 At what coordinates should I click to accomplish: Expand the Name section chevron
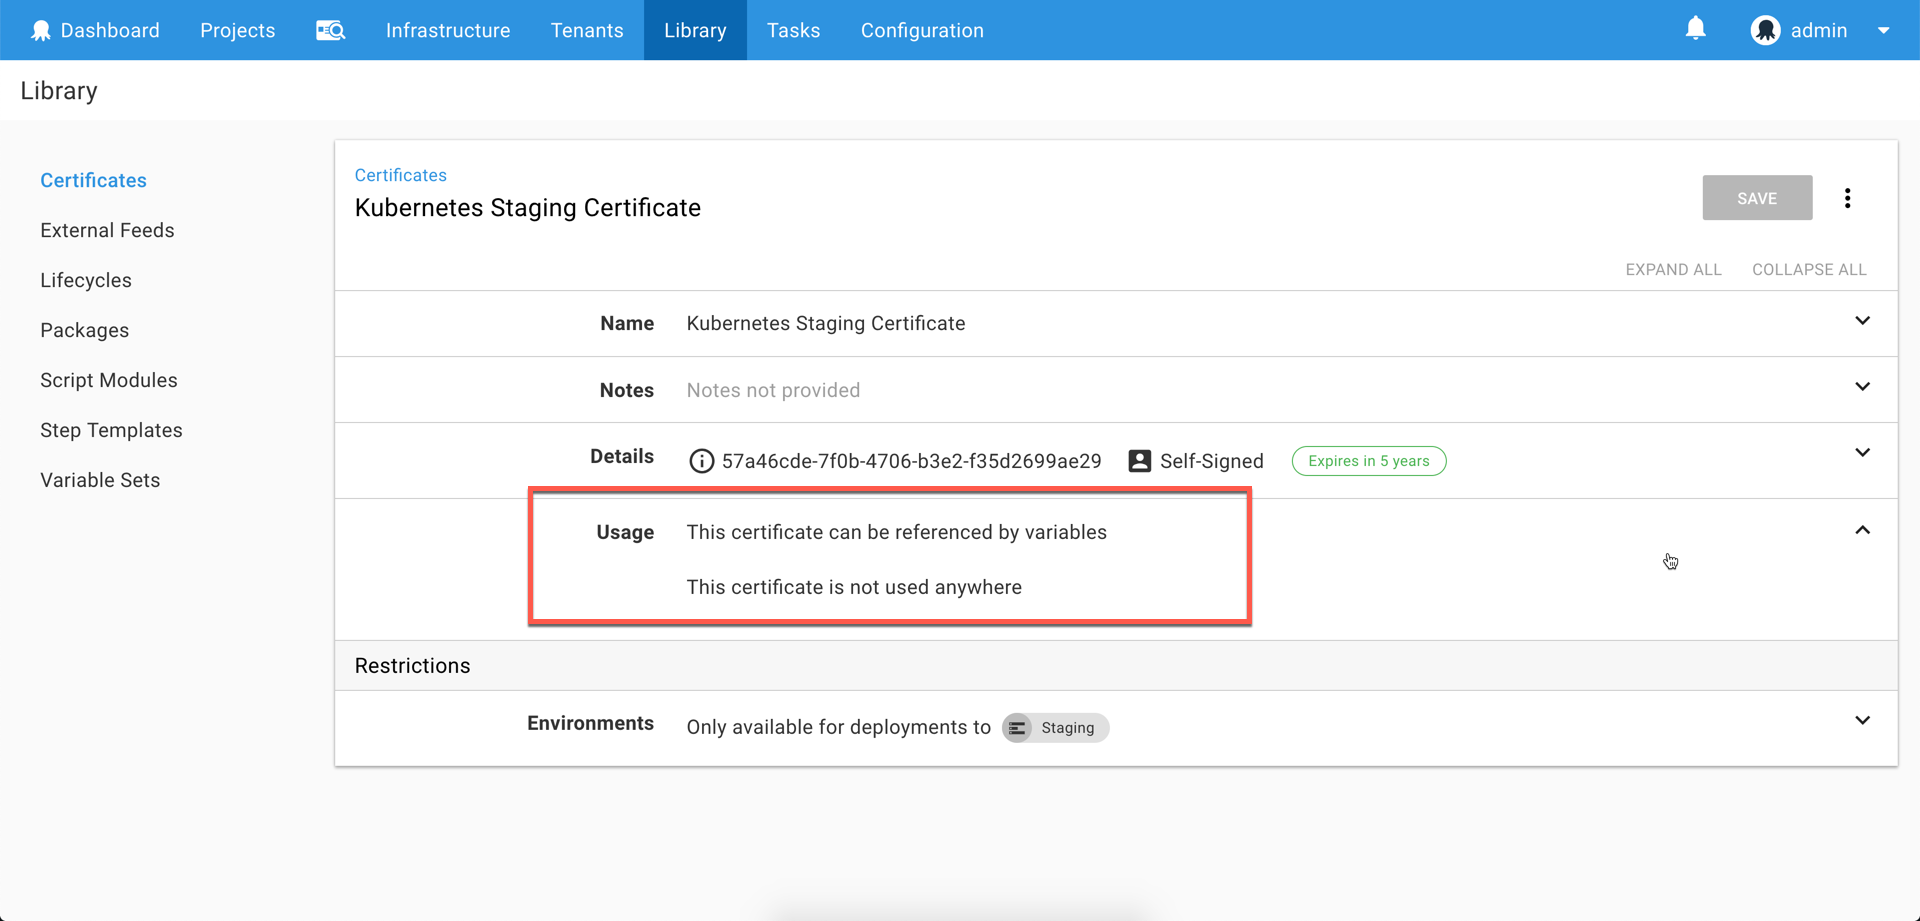pos(1862,321)
